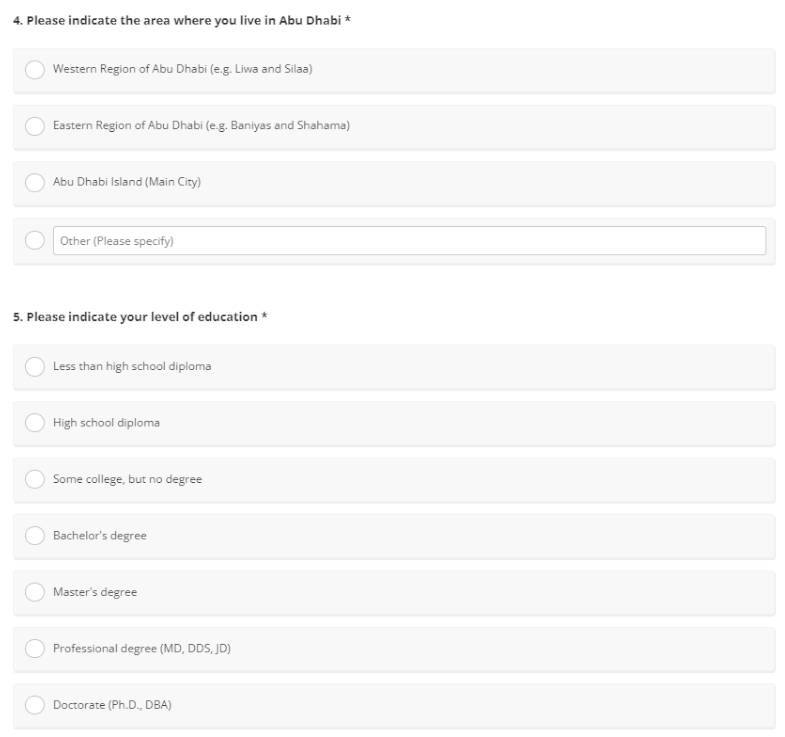This screenshot has width=785, height=737.
Task: Click the 'Master's degree' label text
Action: coord(95,592)
